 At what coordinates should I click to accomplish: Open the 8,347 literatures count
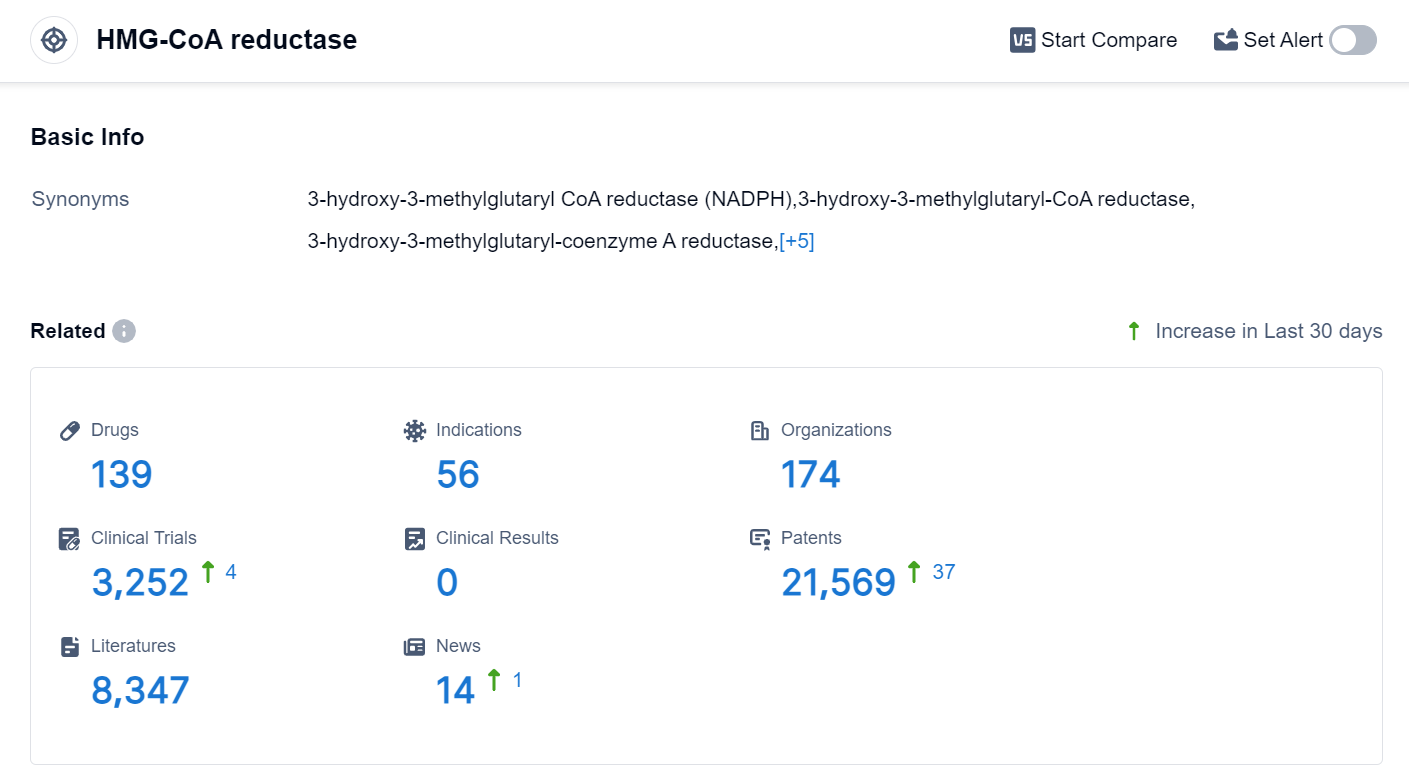(x=140, y=690)
